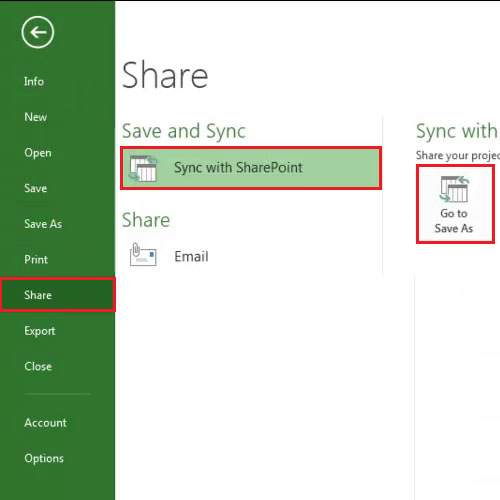Click the green Share section heading
Image resolution: width=500 pixels, height=500 pixels.
(146, 220)
